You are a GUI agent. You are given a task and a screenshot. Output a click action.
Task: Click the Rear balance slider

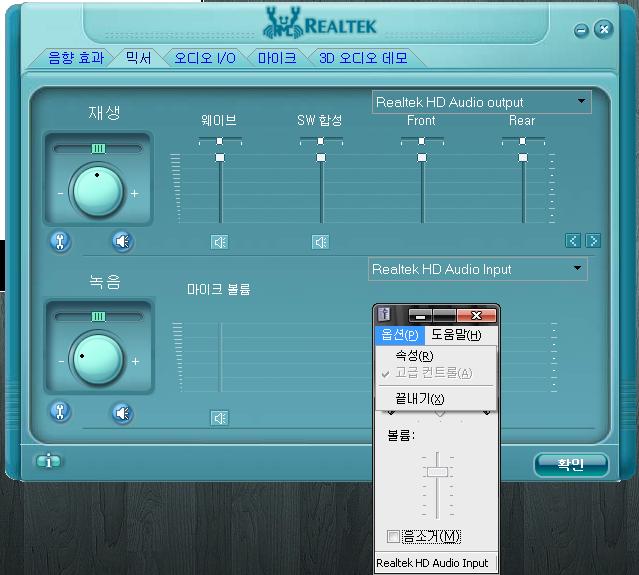tap(523, 141)
